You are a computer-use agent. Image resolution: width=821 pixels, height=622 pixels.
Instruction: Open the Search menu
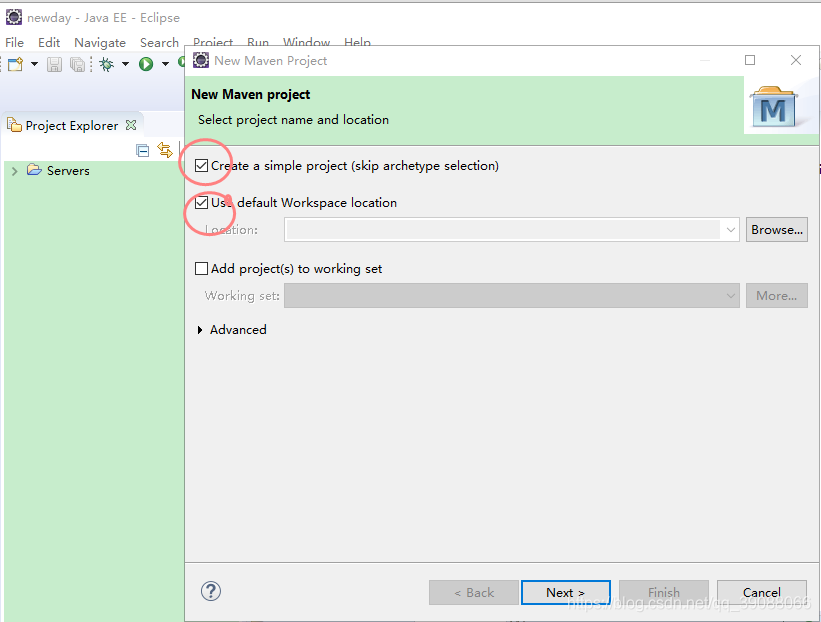tap(159, 42)
